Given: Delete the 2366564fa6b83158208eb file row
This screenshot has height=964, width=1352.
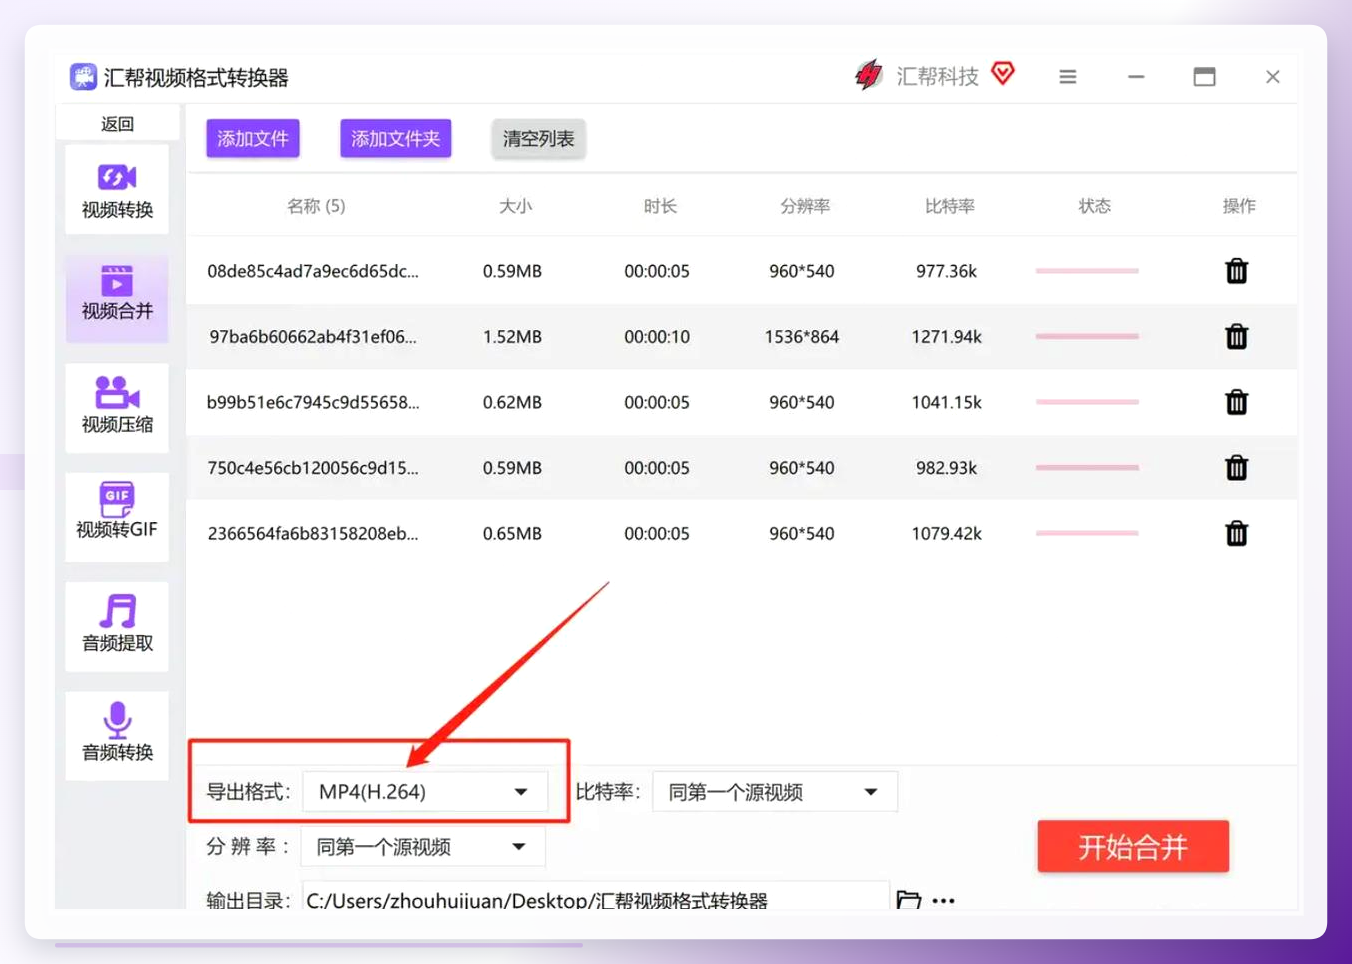Looking at the screenshot, I should (1237, 534).
